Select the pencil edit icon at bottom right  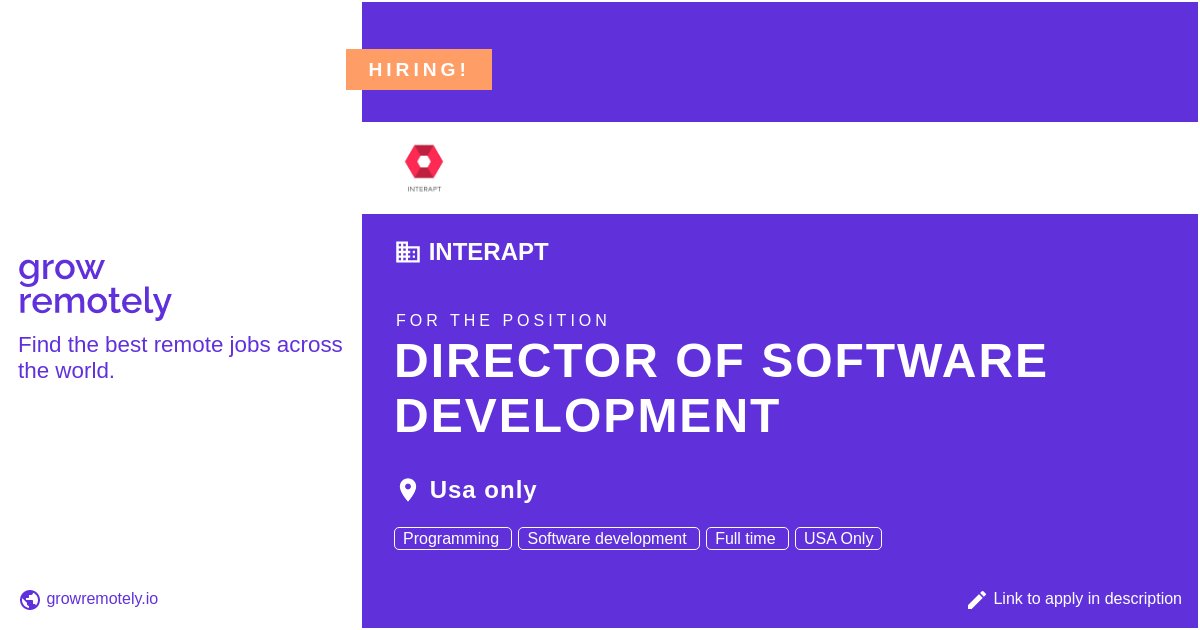977,599
